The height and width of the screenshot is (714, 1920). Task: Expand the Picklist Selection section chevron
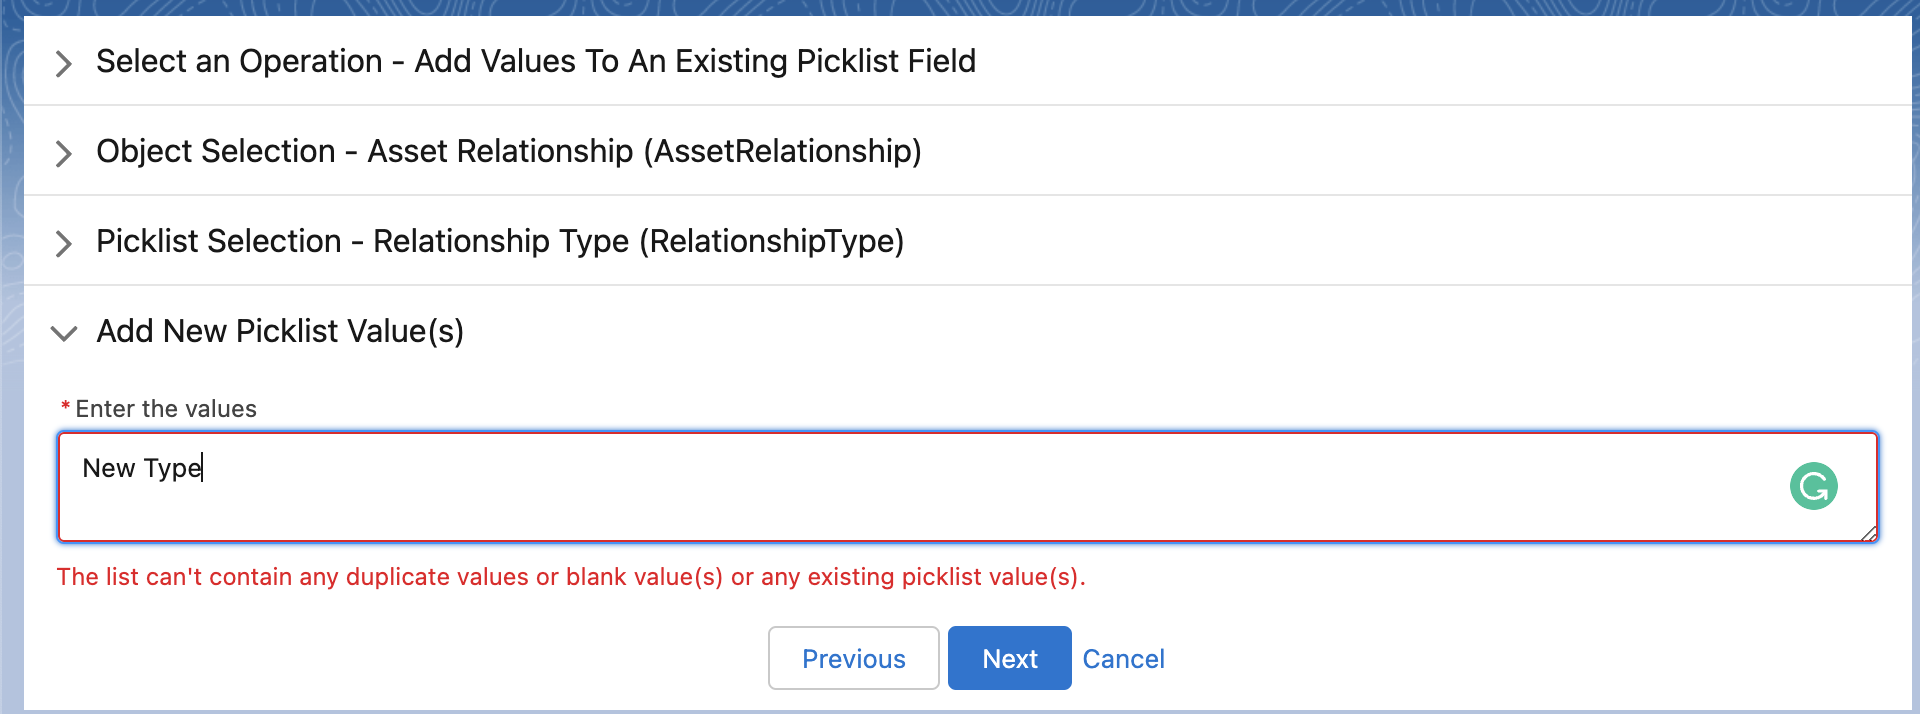point(63,243)
